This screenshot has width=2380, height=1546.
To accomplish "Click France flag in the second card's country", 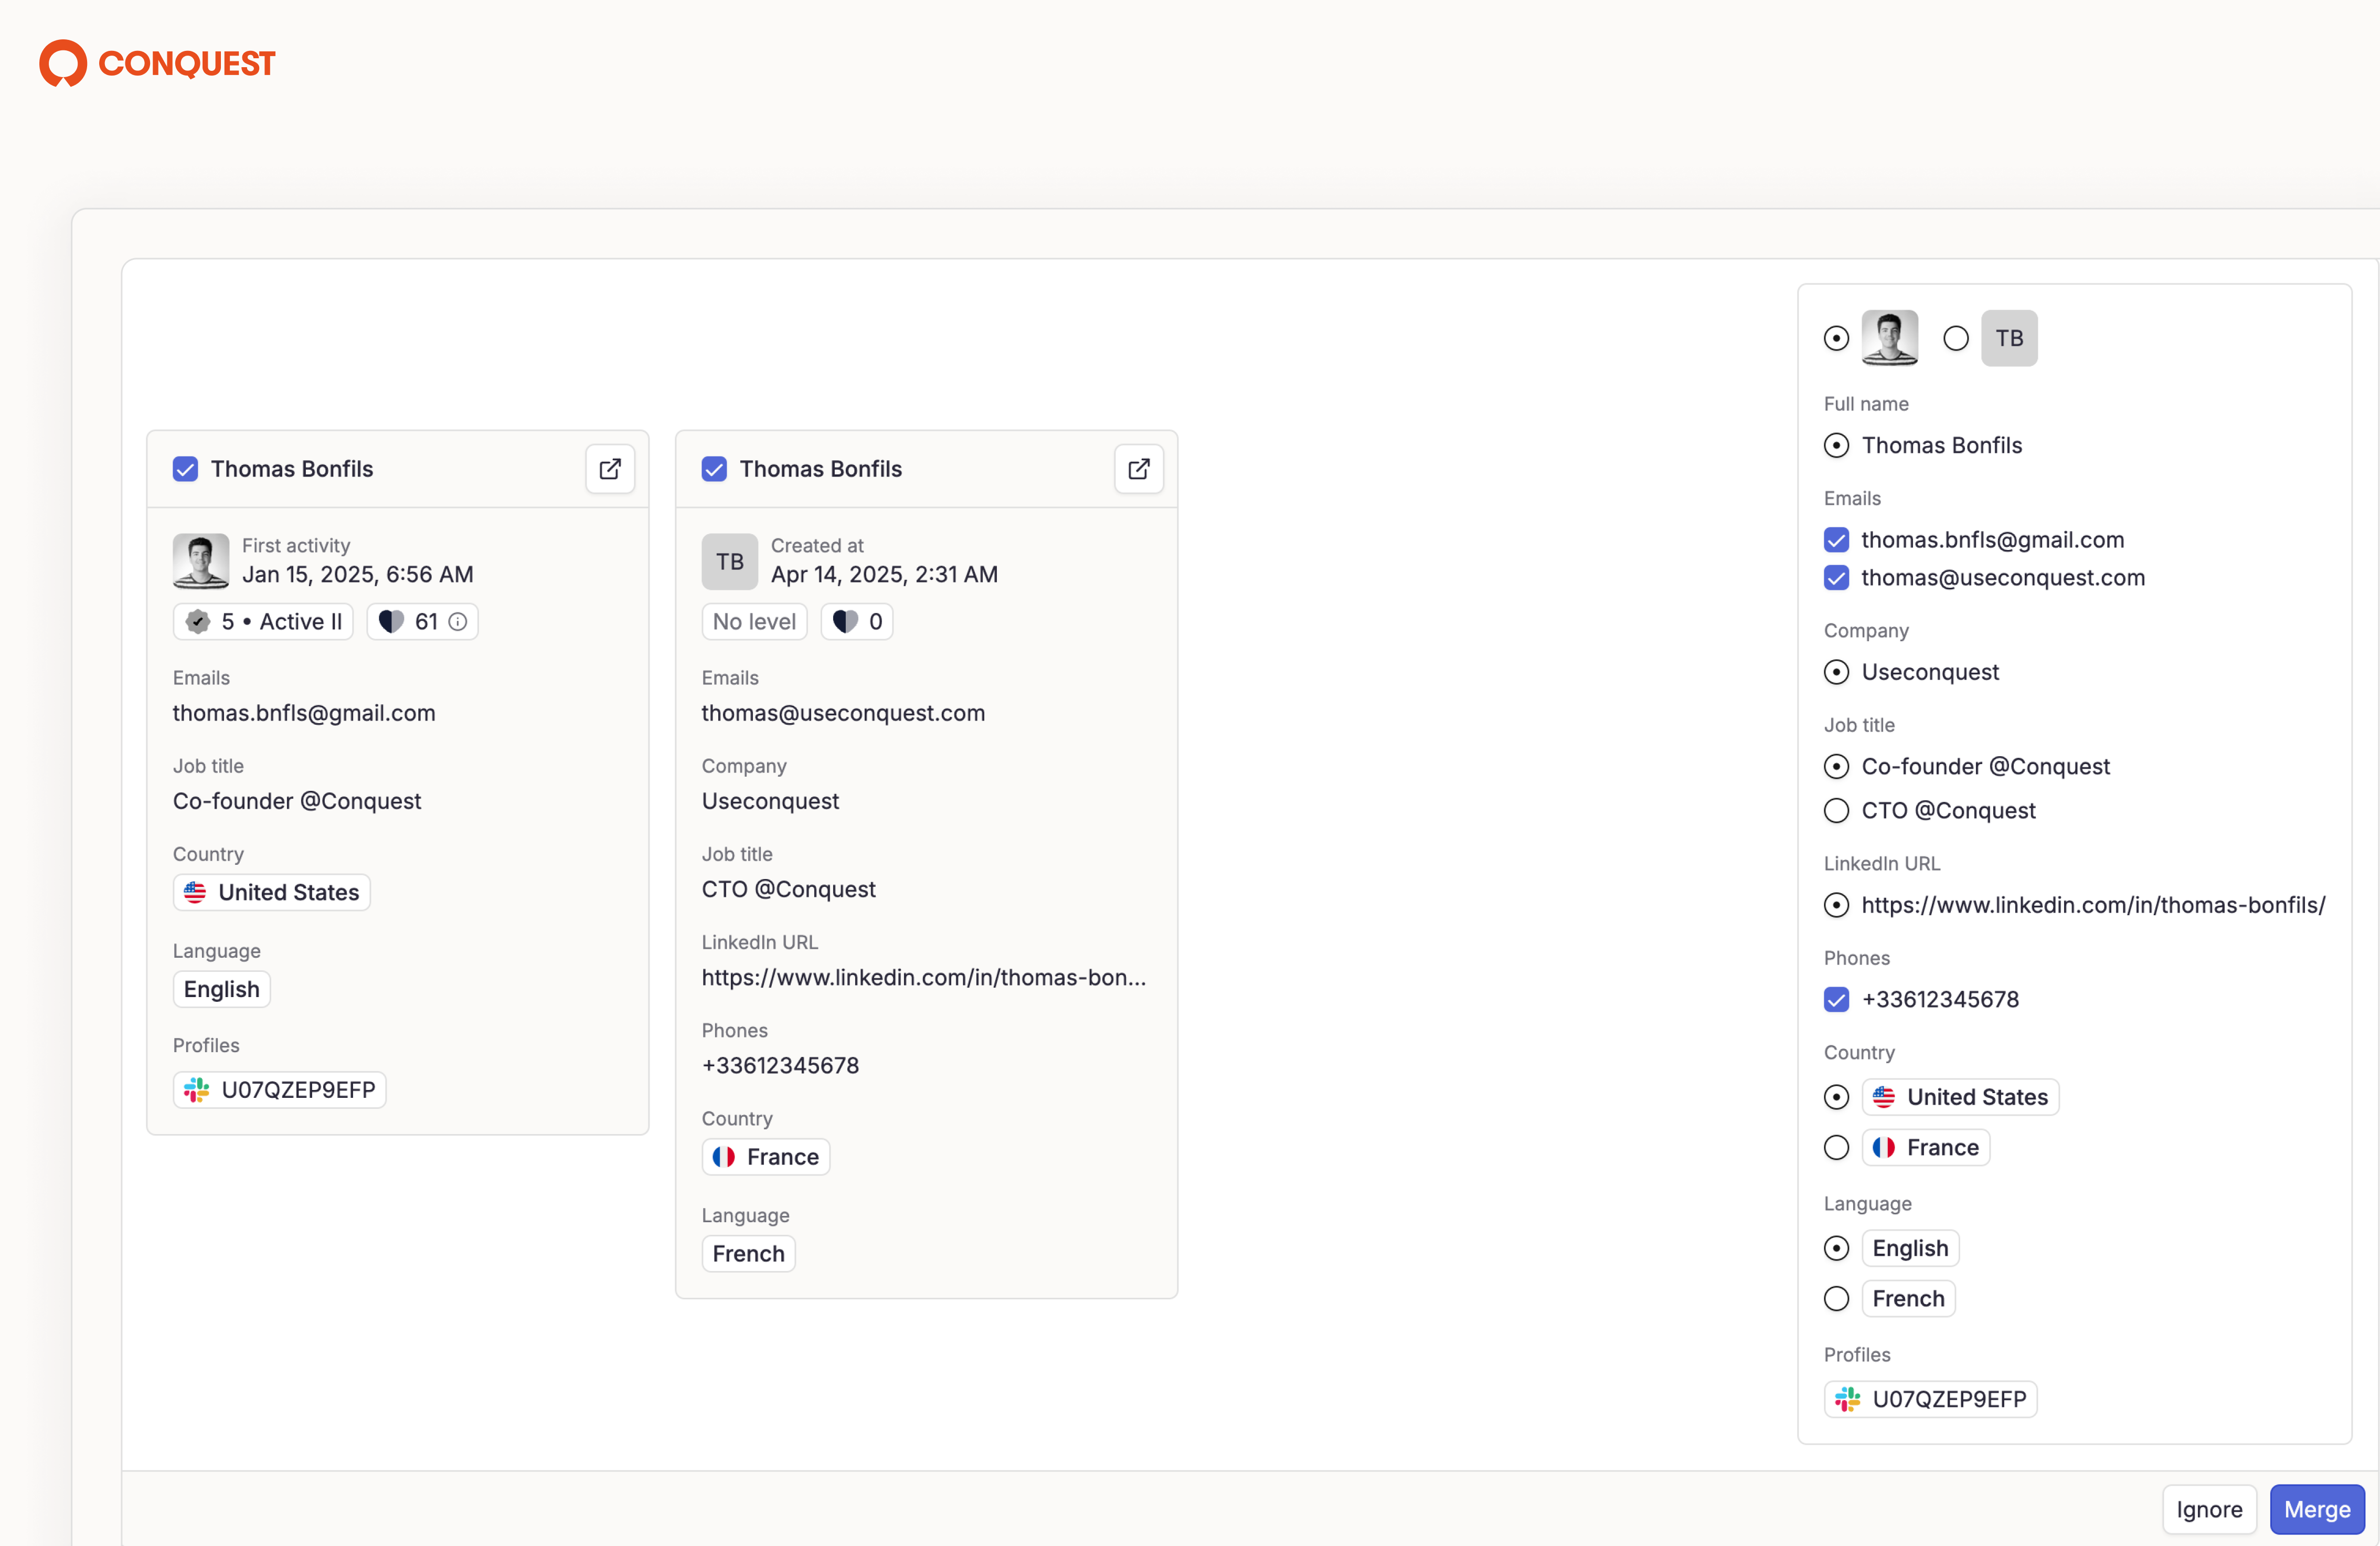I will (724, 1157).
